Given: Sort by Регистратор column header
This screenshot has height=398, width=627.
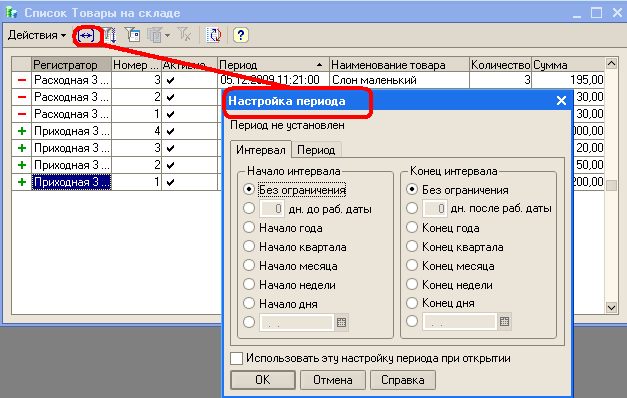Looking at the screenshot, I should [72, 64].
